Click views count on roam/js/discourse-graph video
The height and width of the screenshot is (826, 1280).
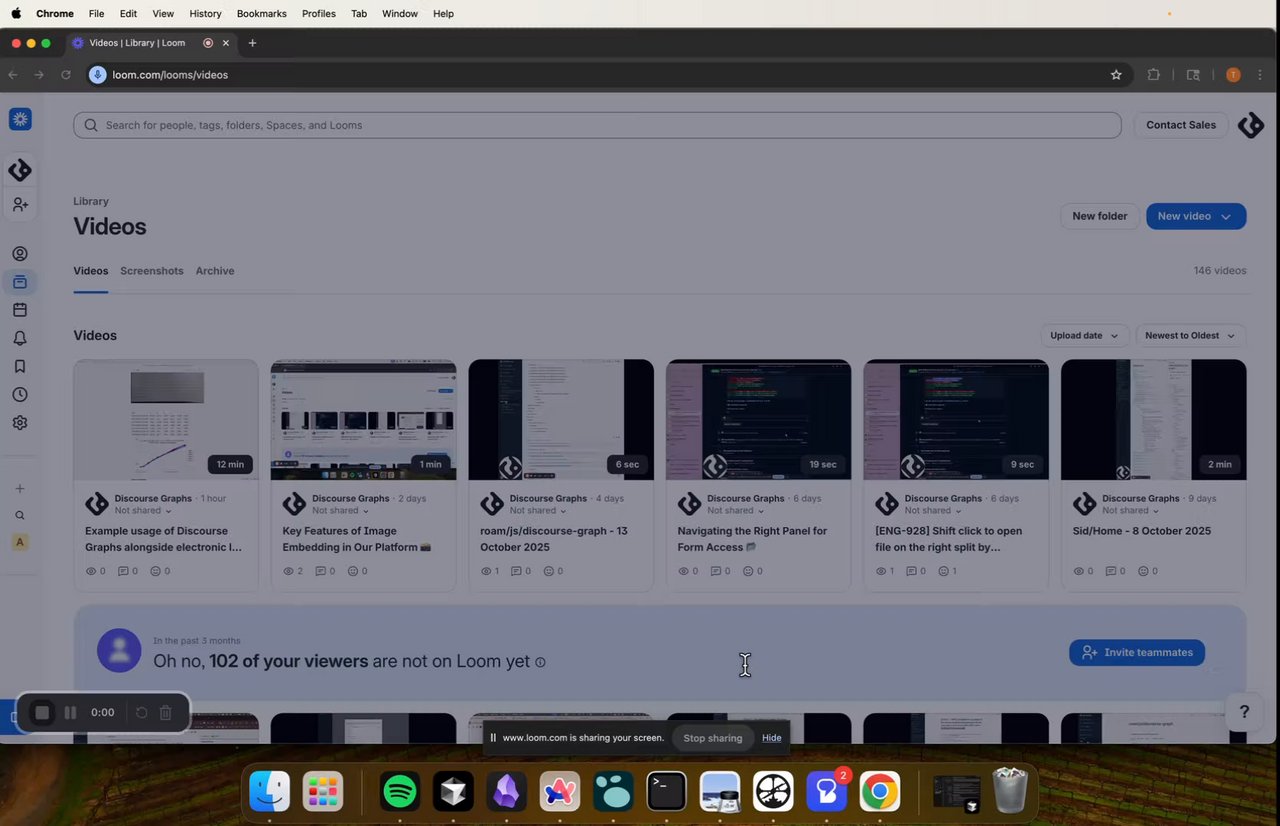(490, 571)
